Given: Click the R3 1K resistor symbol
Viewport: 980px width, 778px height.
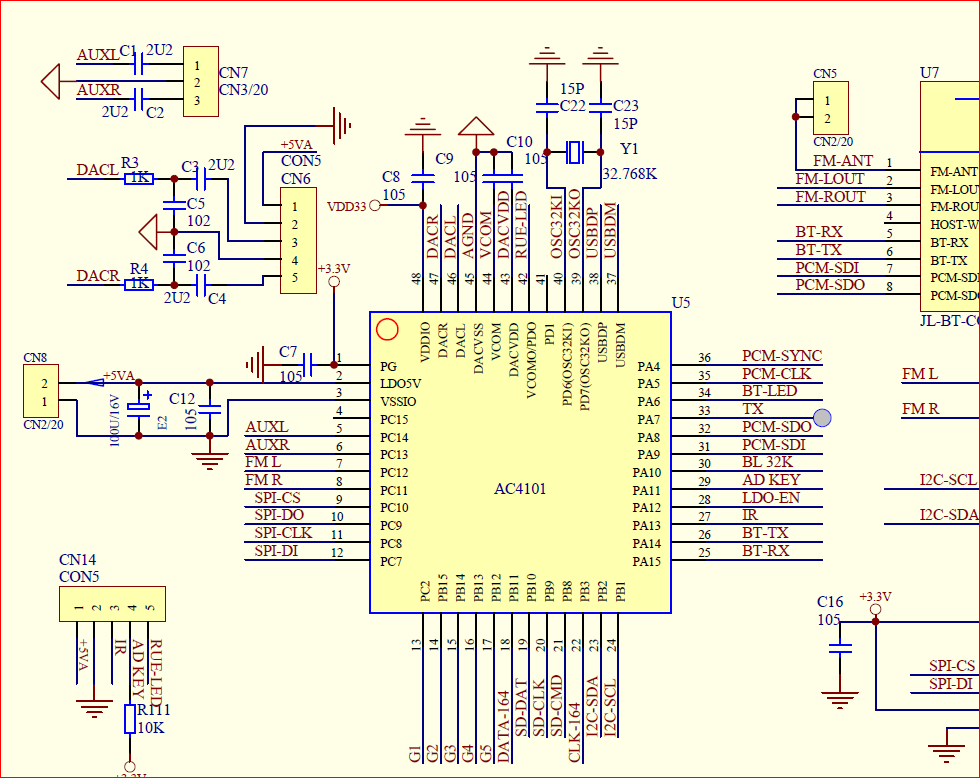Looking at the screenshot, I should point(138,178).
